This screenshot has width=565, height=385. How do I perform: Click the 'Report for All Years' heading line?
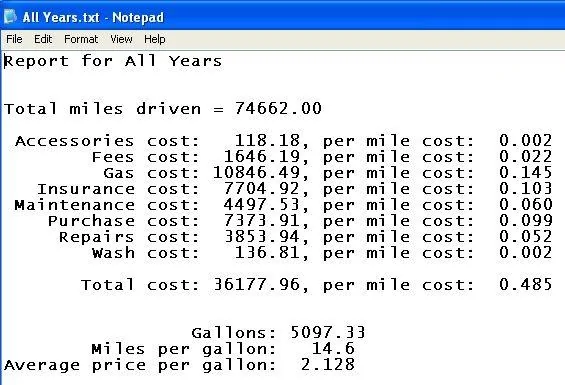point(113,61)
